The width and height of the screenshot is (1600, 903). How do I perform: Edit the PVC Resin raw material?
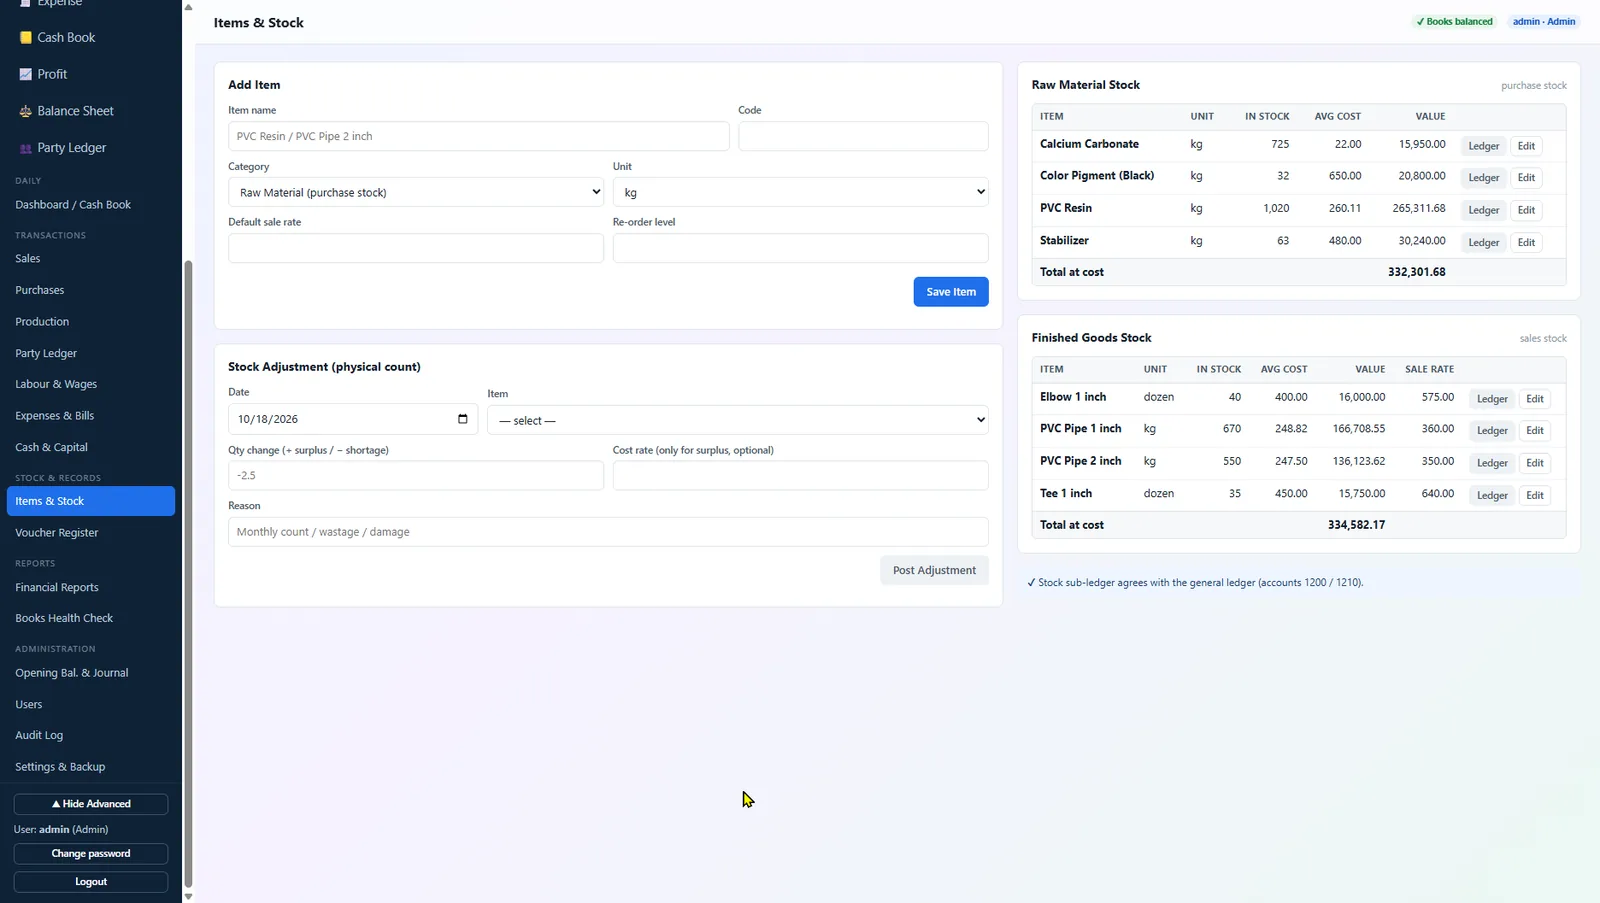[1526, 210]
